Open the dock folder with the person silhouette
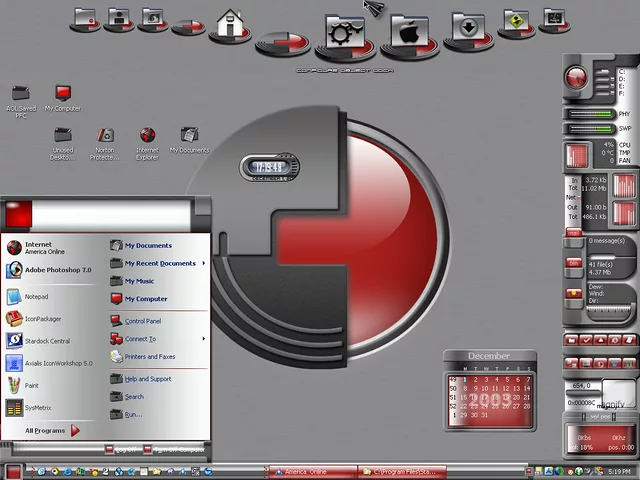Viewport: 640px width, 480px height. [x=119, y=18]
